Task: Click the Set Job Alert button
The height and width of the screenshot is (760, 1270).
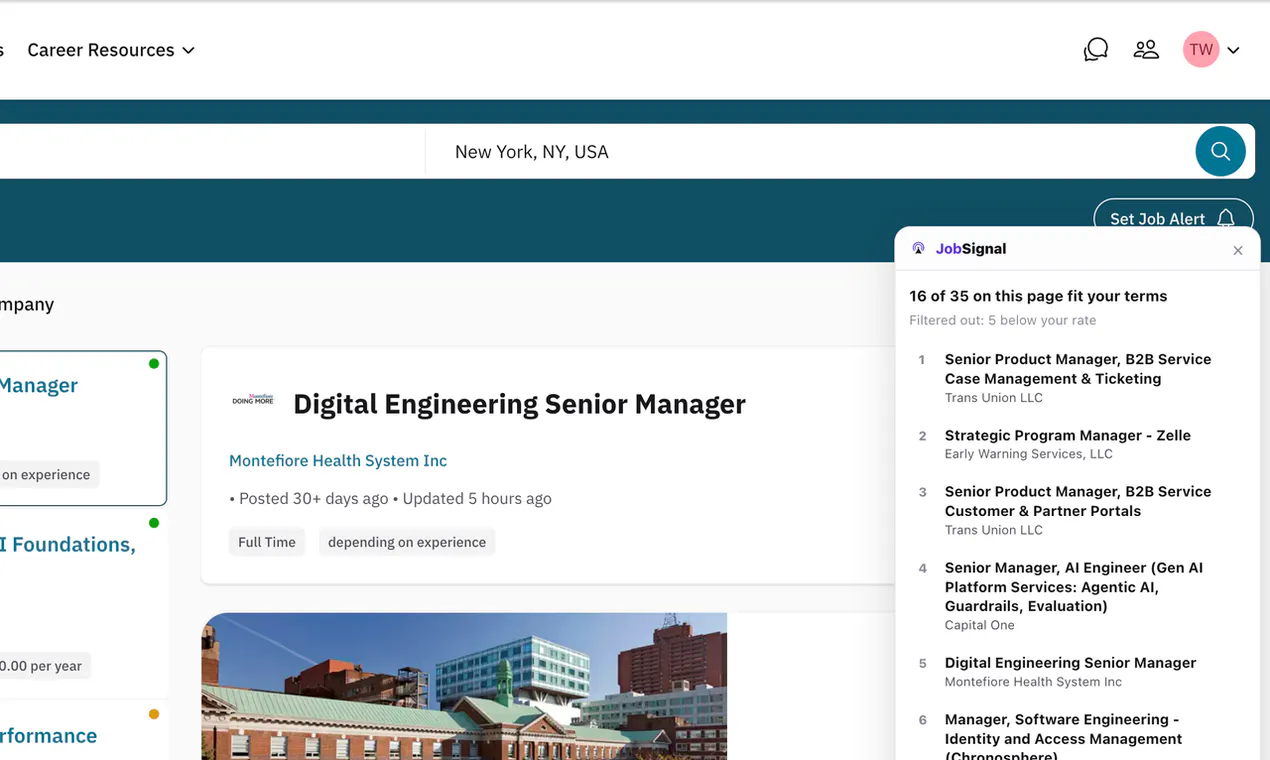Action: point(1173,218)
